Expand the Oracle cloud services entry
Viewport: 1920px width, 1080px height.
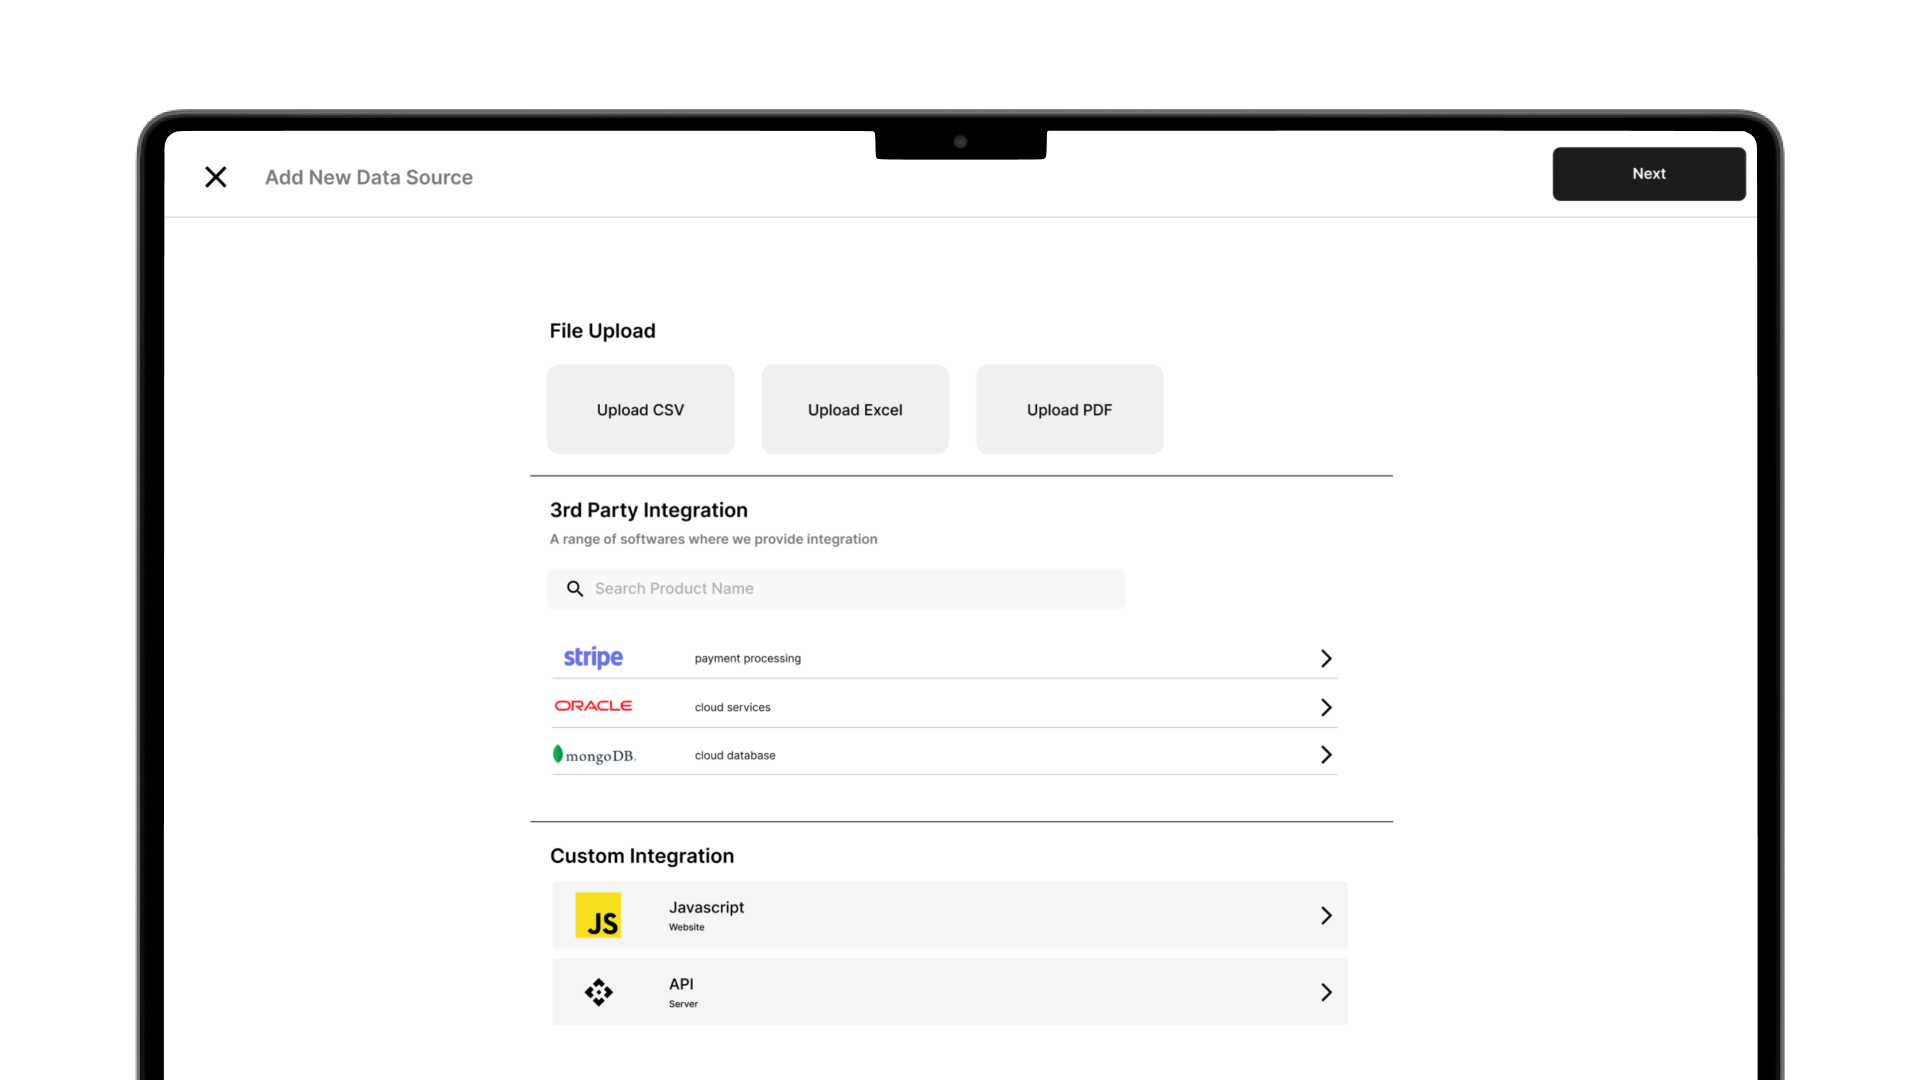[1326, 706]
